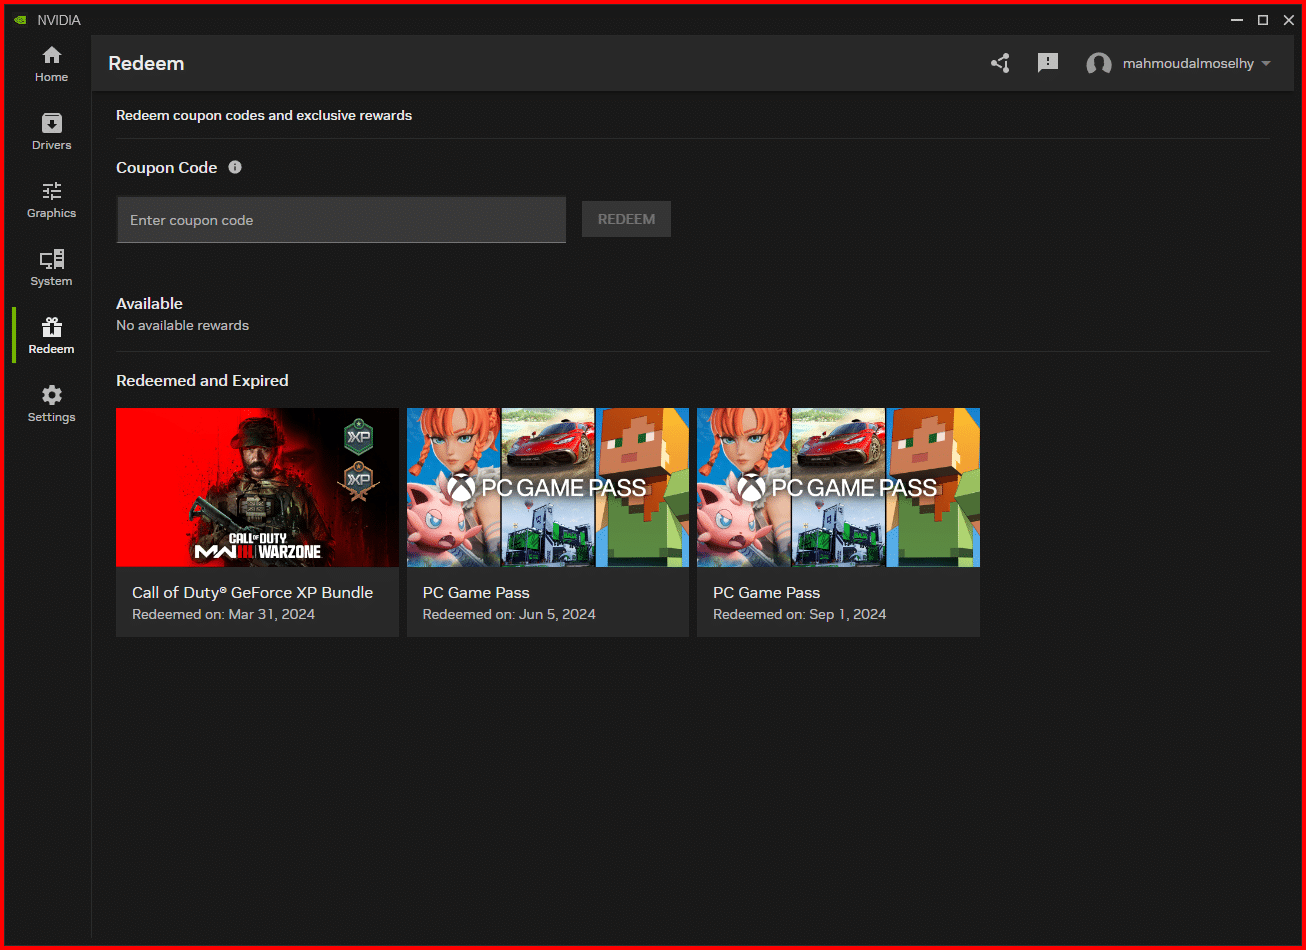Open PC Game Pass image redeemed Sep 1
Image resolution: width=1306 pixels, height=950 pixels.
[838, 487]
